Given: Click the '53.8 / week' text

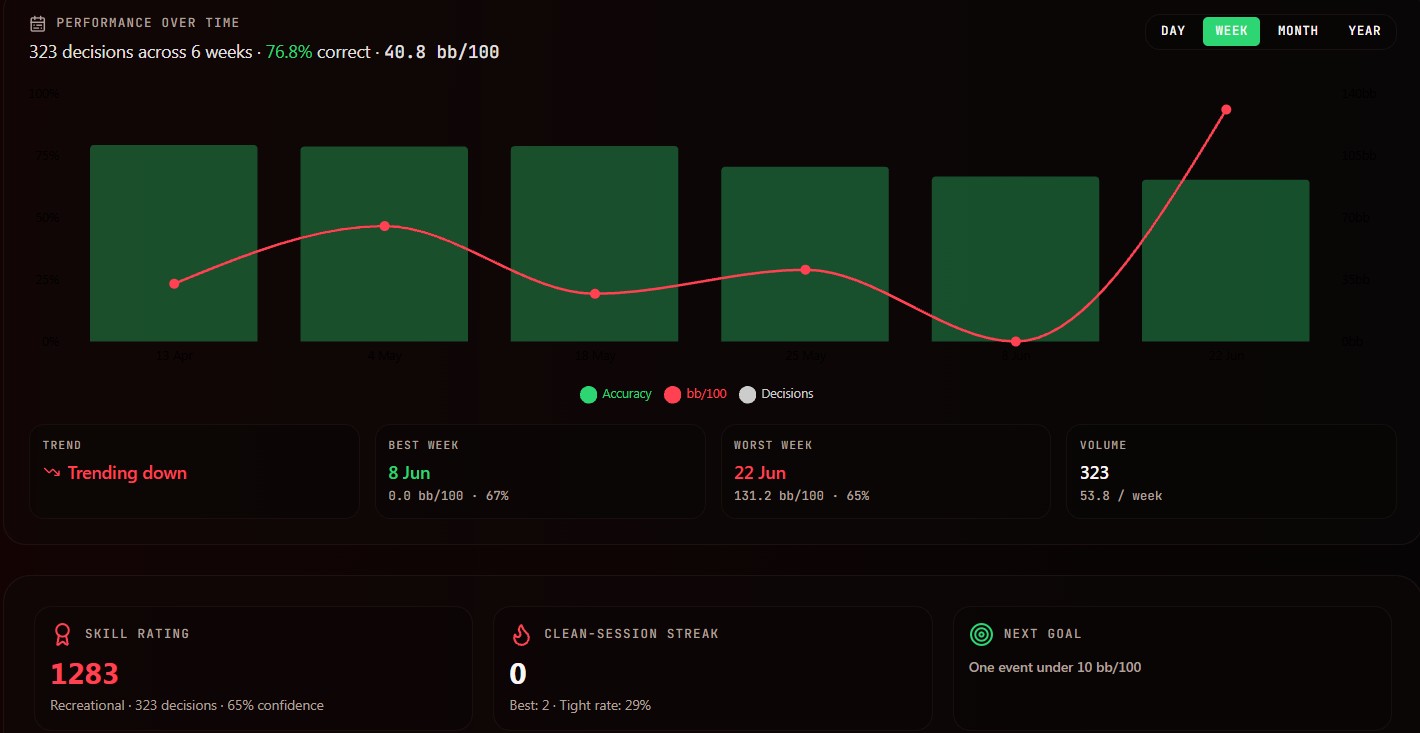Looking at the screenshot, I should [1121, 496].
